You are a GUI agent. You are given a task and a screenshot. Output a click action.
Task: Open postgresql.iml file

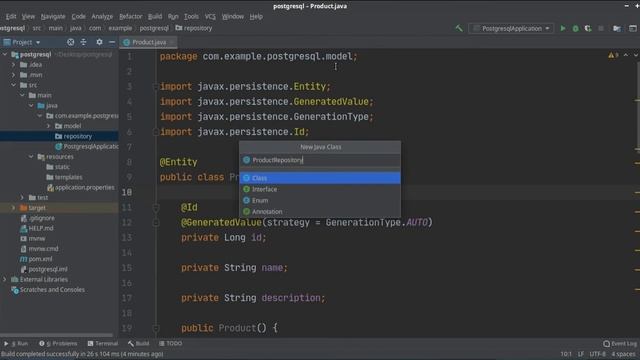[44, 269]
